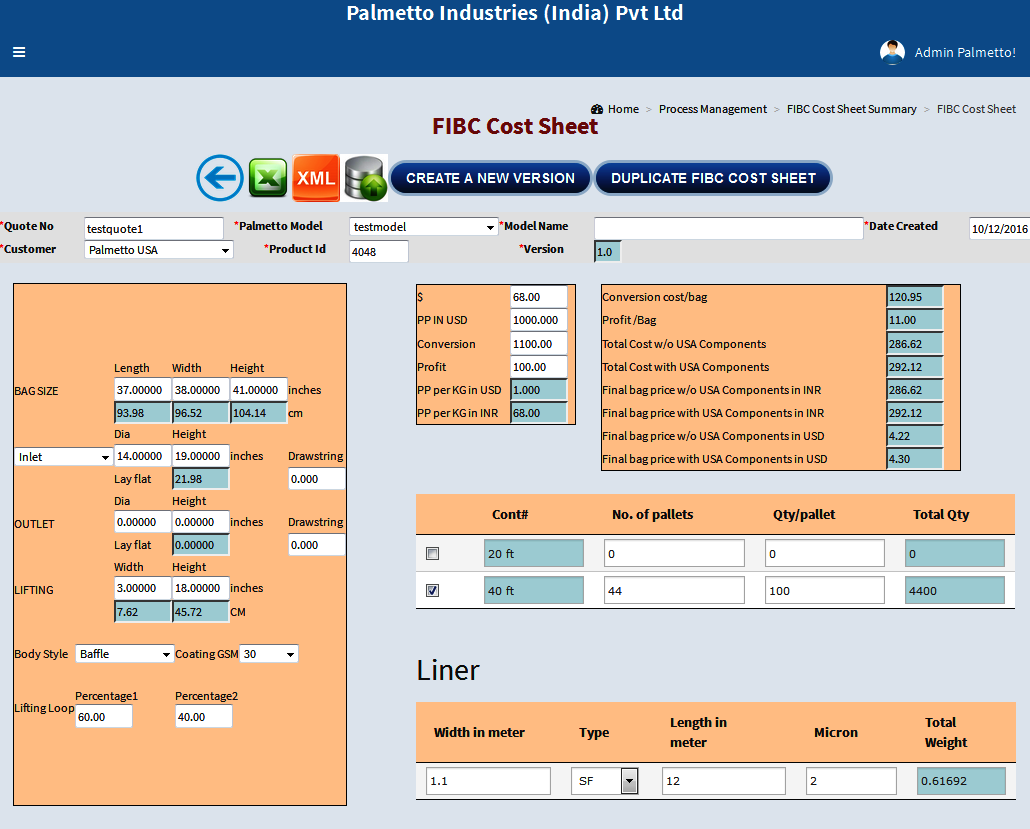
Task: Click the database upload icon
Action: click(365, 178)
